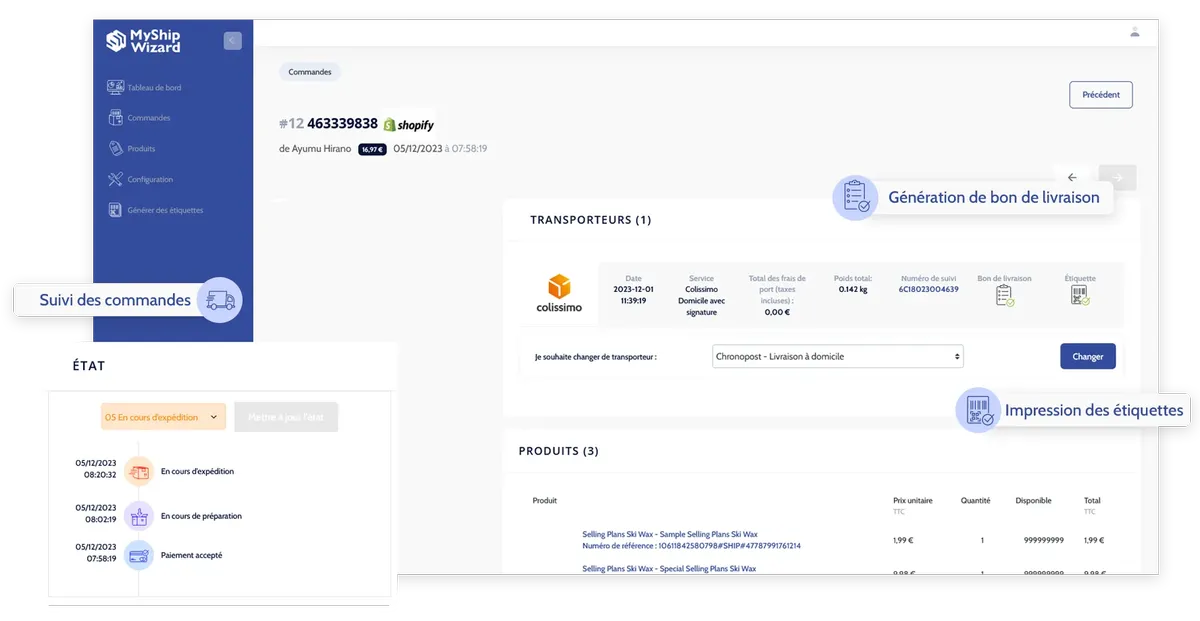This screenshot has width=1200, height=621.
Task: Click the Tableau de bord sidebar icon
Action: coord(115,87)
